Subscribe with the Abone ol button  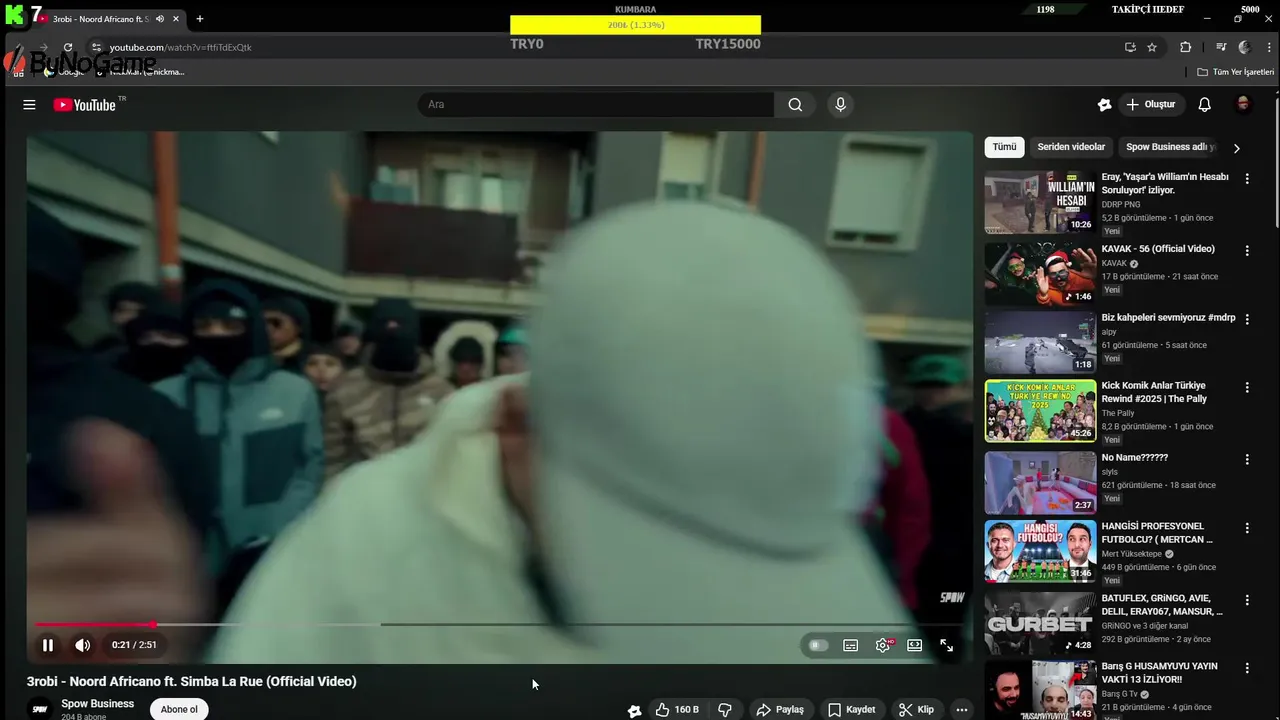tap(179, 709)
